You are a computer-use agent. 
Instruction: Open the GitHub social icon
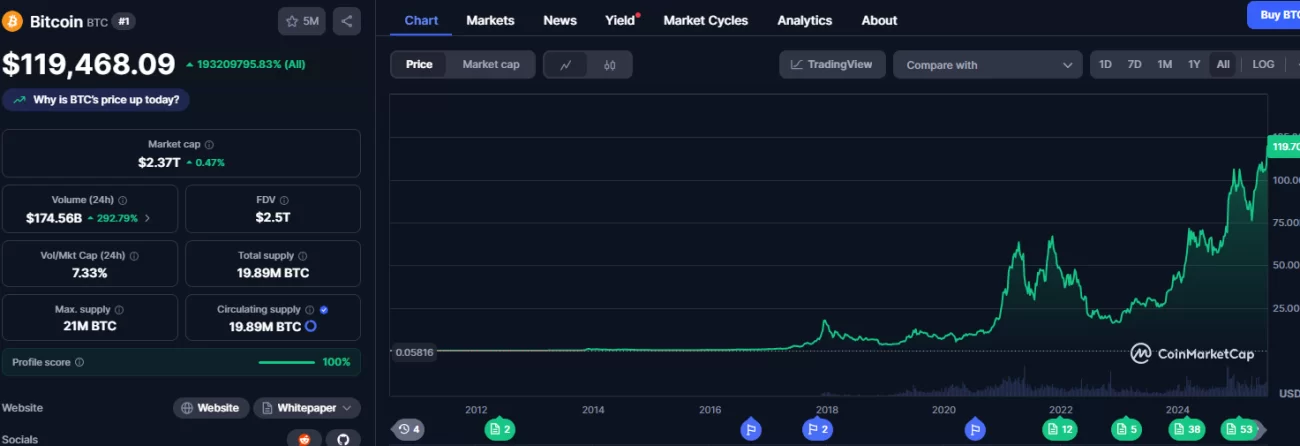click(x=343, y=439)
